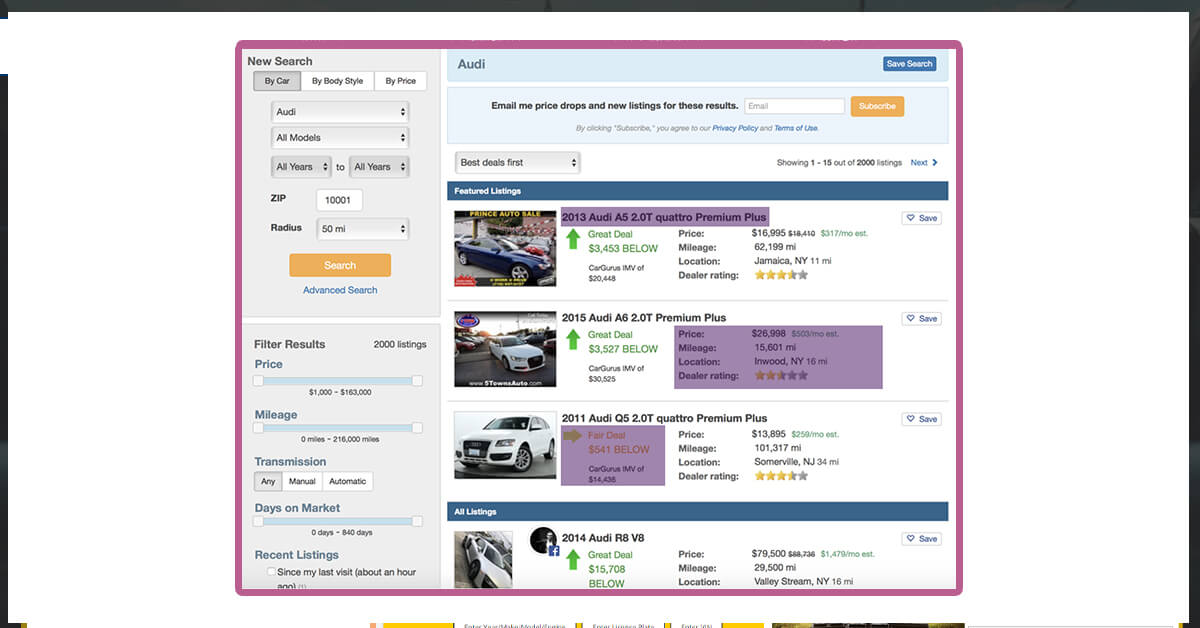Viewport: 1200px width, 628px height.
Task: Open the All Models dropdown
Action: 340,138
